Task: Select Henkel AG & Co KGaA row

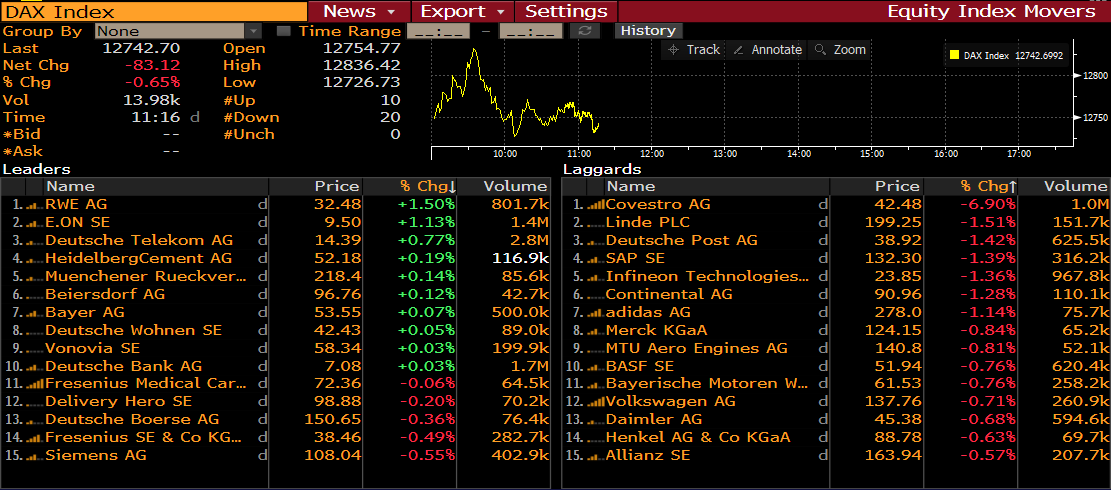Action: (836, 438)
